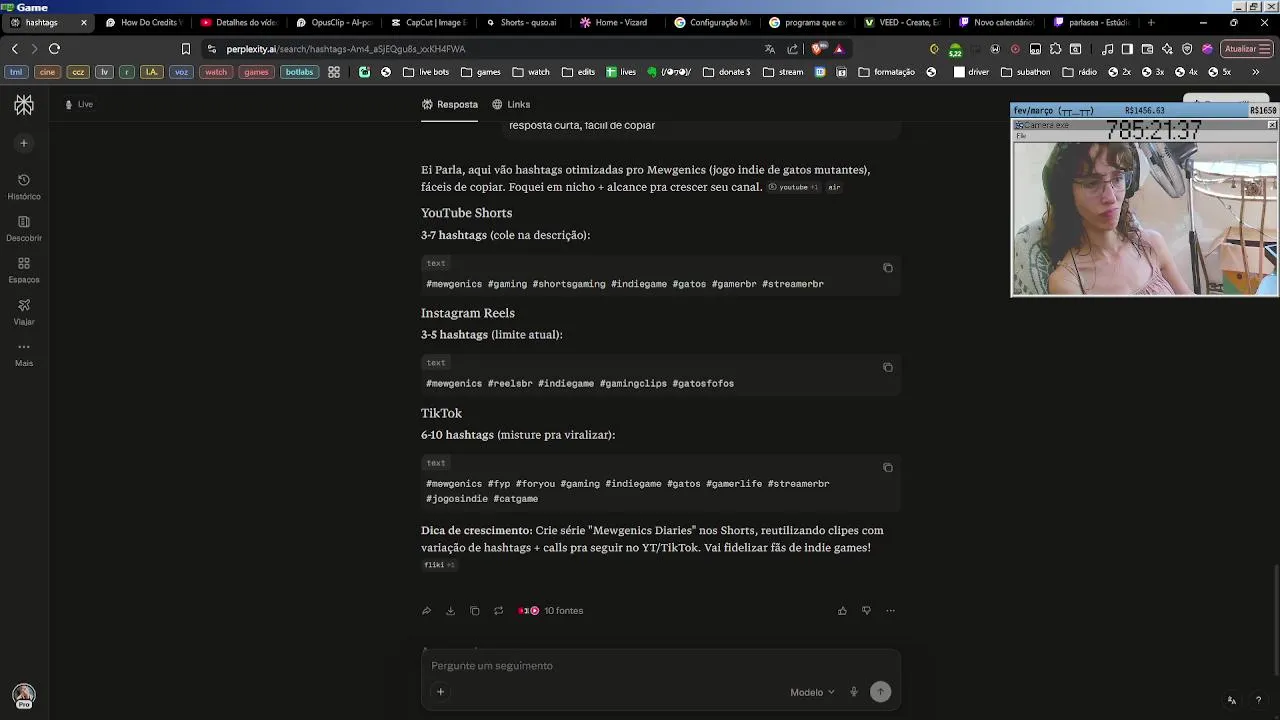The image size is (1280, 720).
Task: Switch to the OpusClip browser tab
Action: (x=333, y=22)
